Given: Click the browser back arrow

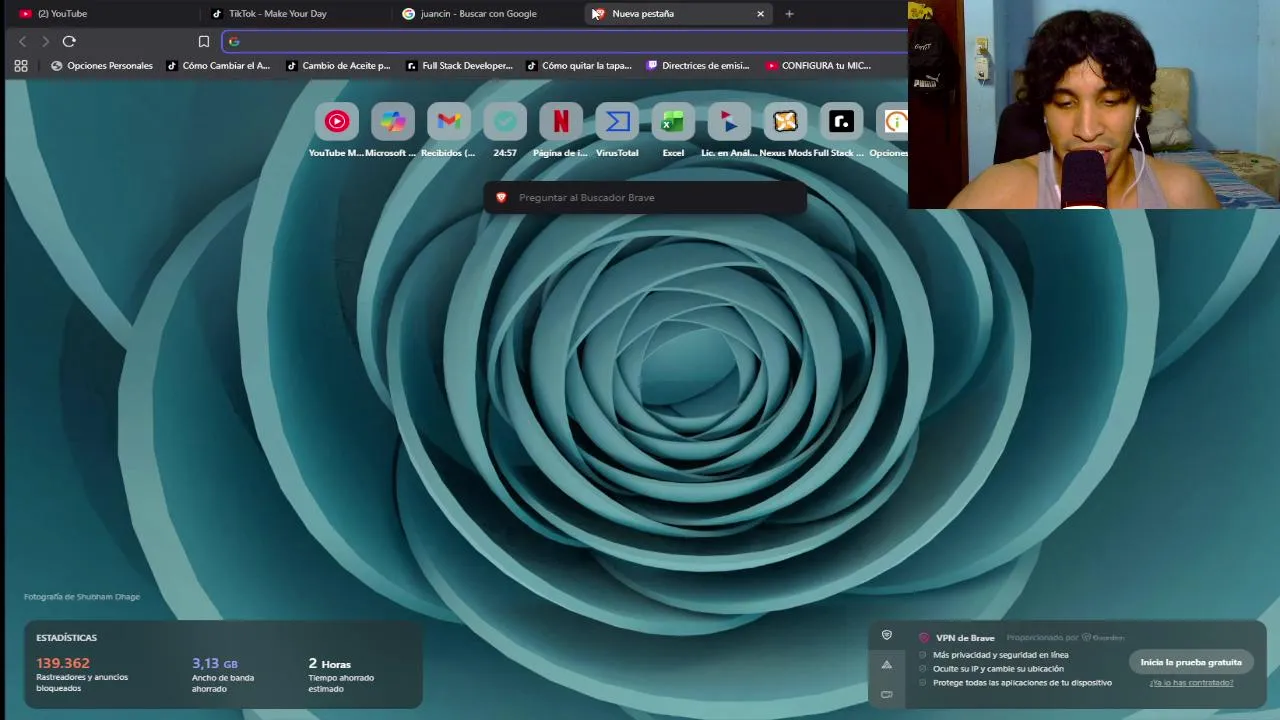Looking at the screenshot, I should 22,41.
